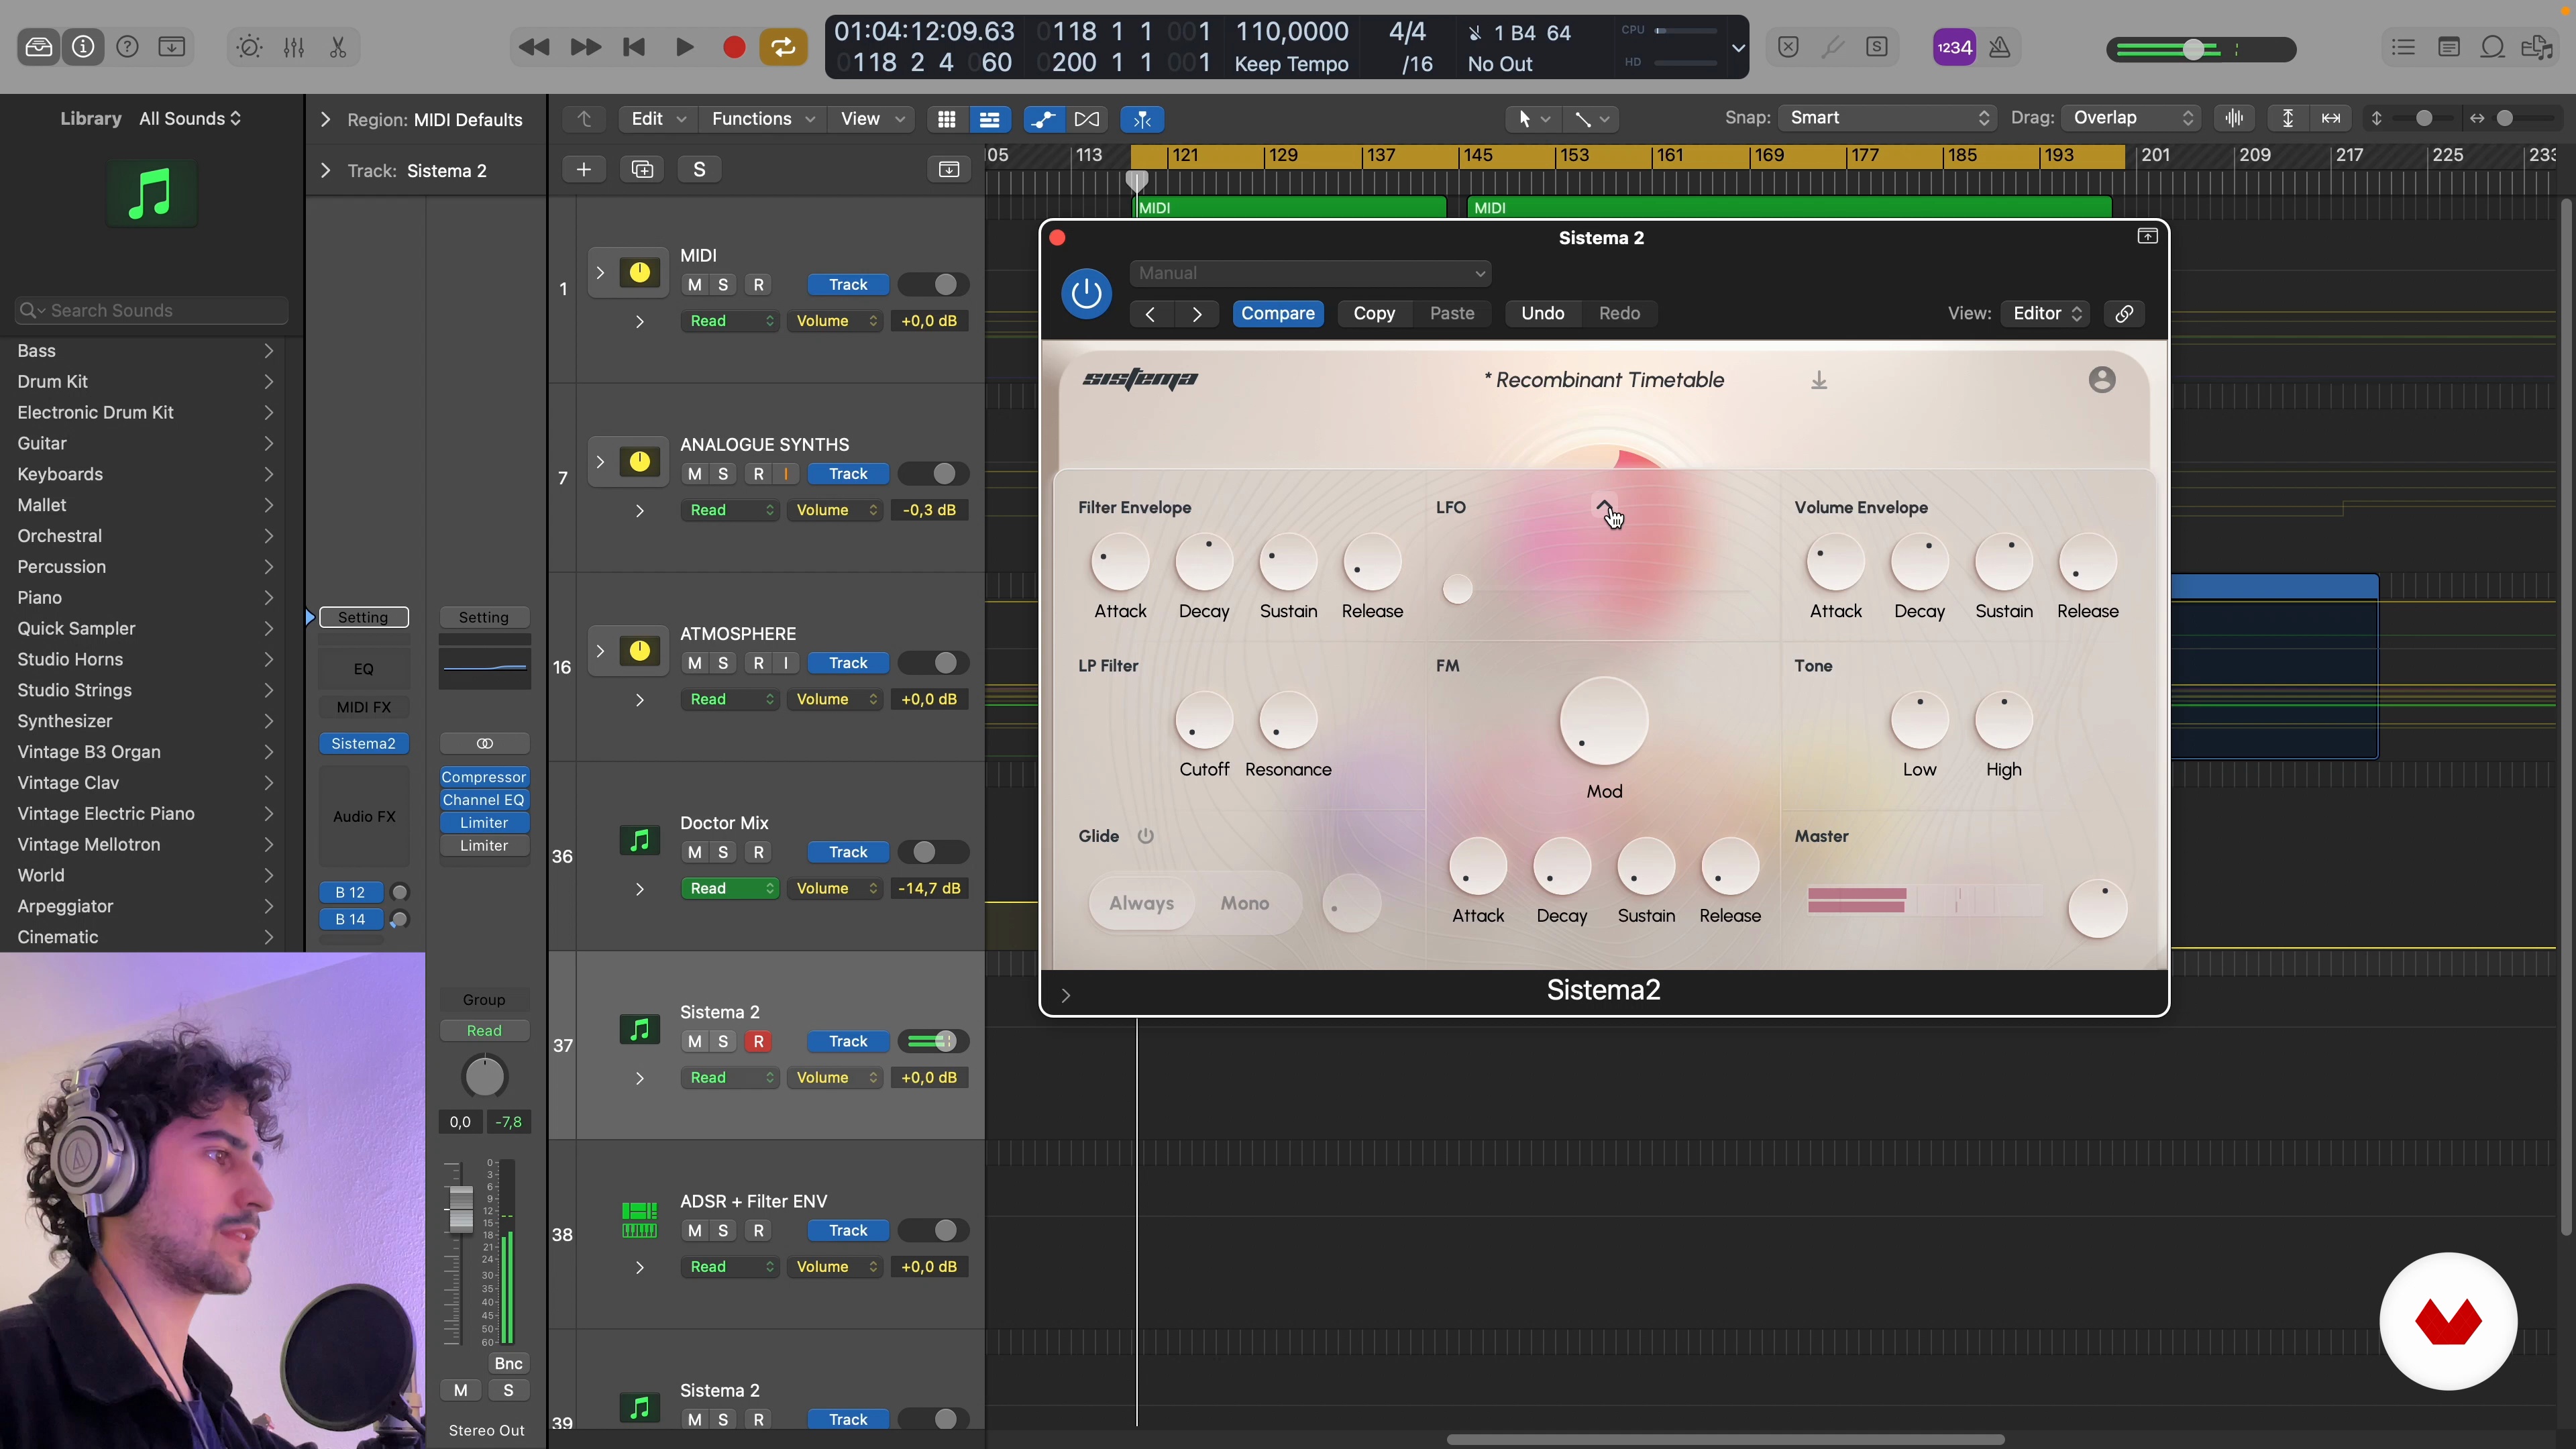Open the Sistema user account icon
This screenshot has height=1449, width=2576.
tap(2102, 380)
